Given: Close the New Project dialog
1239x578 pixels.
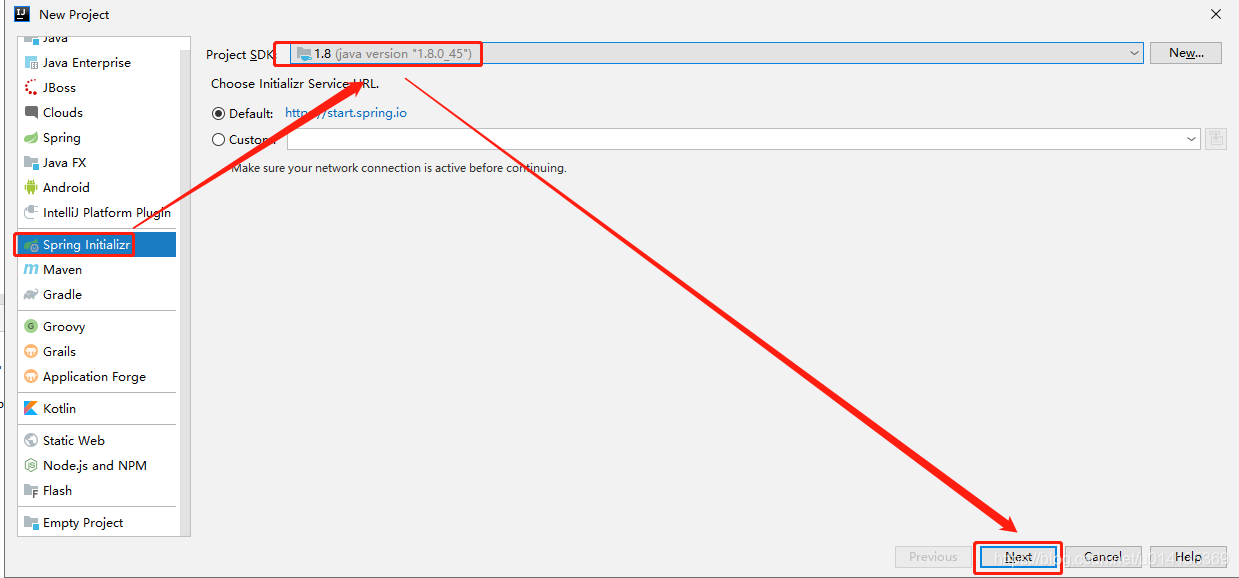Looking at the screenshot, I should click(1216, 14).
